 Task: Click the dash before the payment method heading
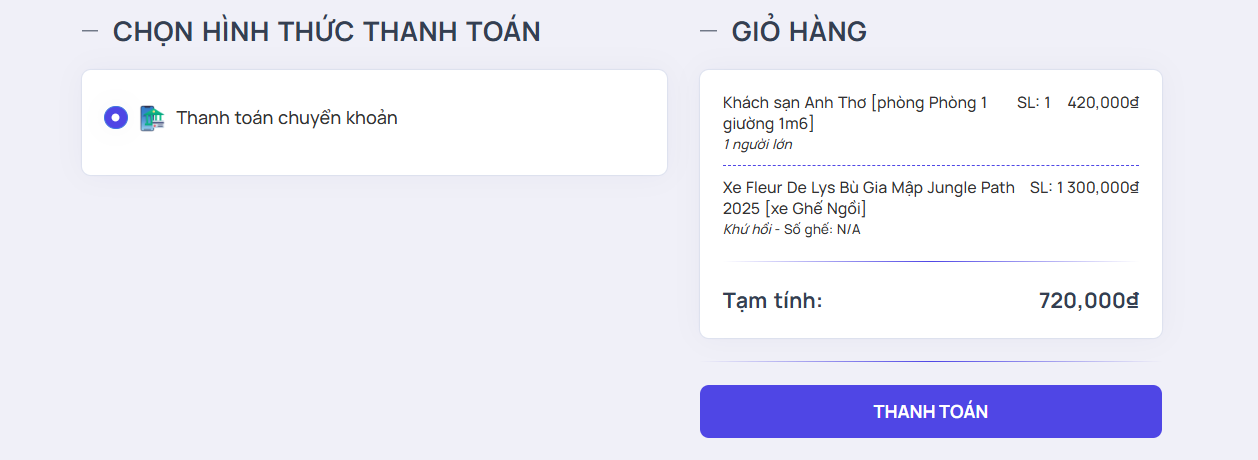pyautogui.click(x=90, y=31)
